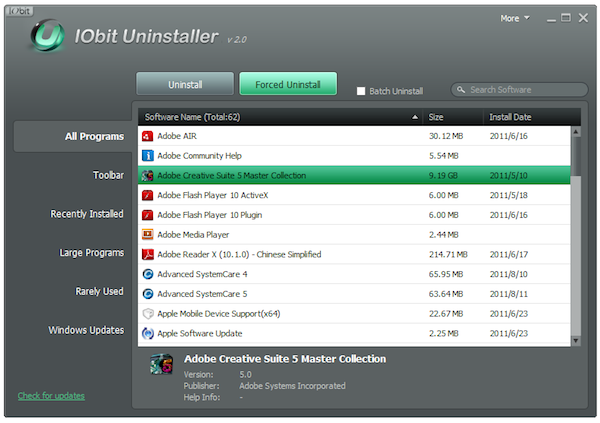Enable the Batch Uninstall checkbox

(x=360, y=91)
